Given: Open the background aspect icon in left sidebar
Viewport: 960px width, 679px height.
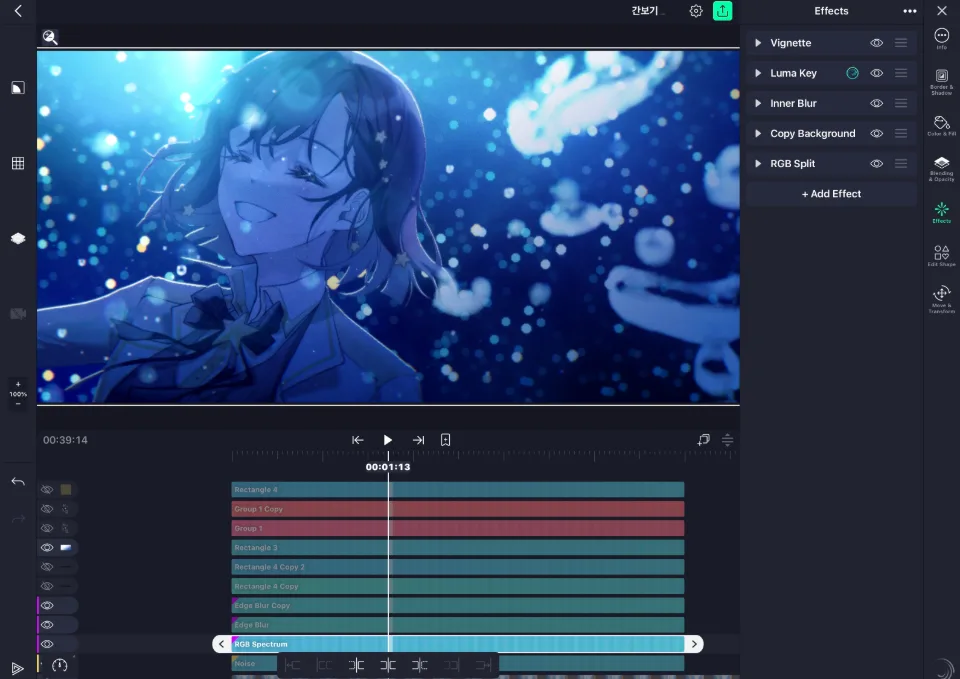Looking at the screenshot, I should [x=18, y=88].
